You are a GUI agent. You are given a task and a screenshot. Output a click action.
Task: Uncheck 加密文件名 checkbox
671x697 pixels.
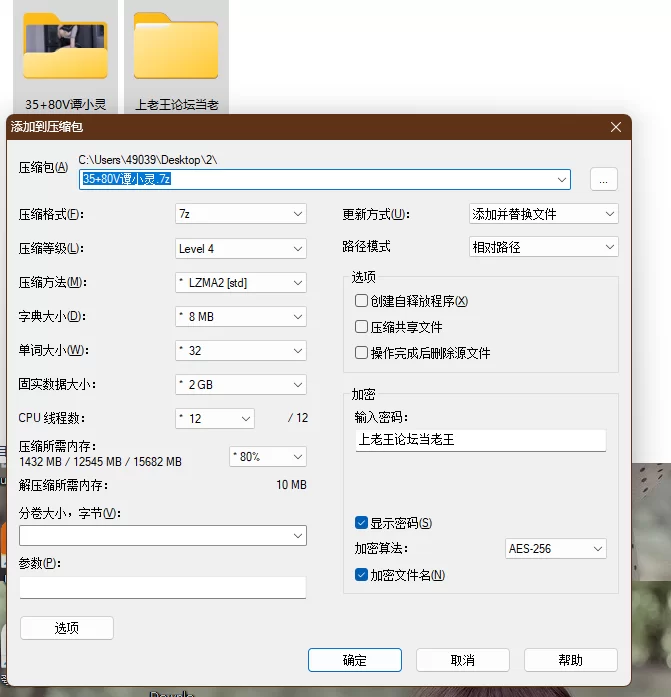pyautogui.click(x=361, y=575)
